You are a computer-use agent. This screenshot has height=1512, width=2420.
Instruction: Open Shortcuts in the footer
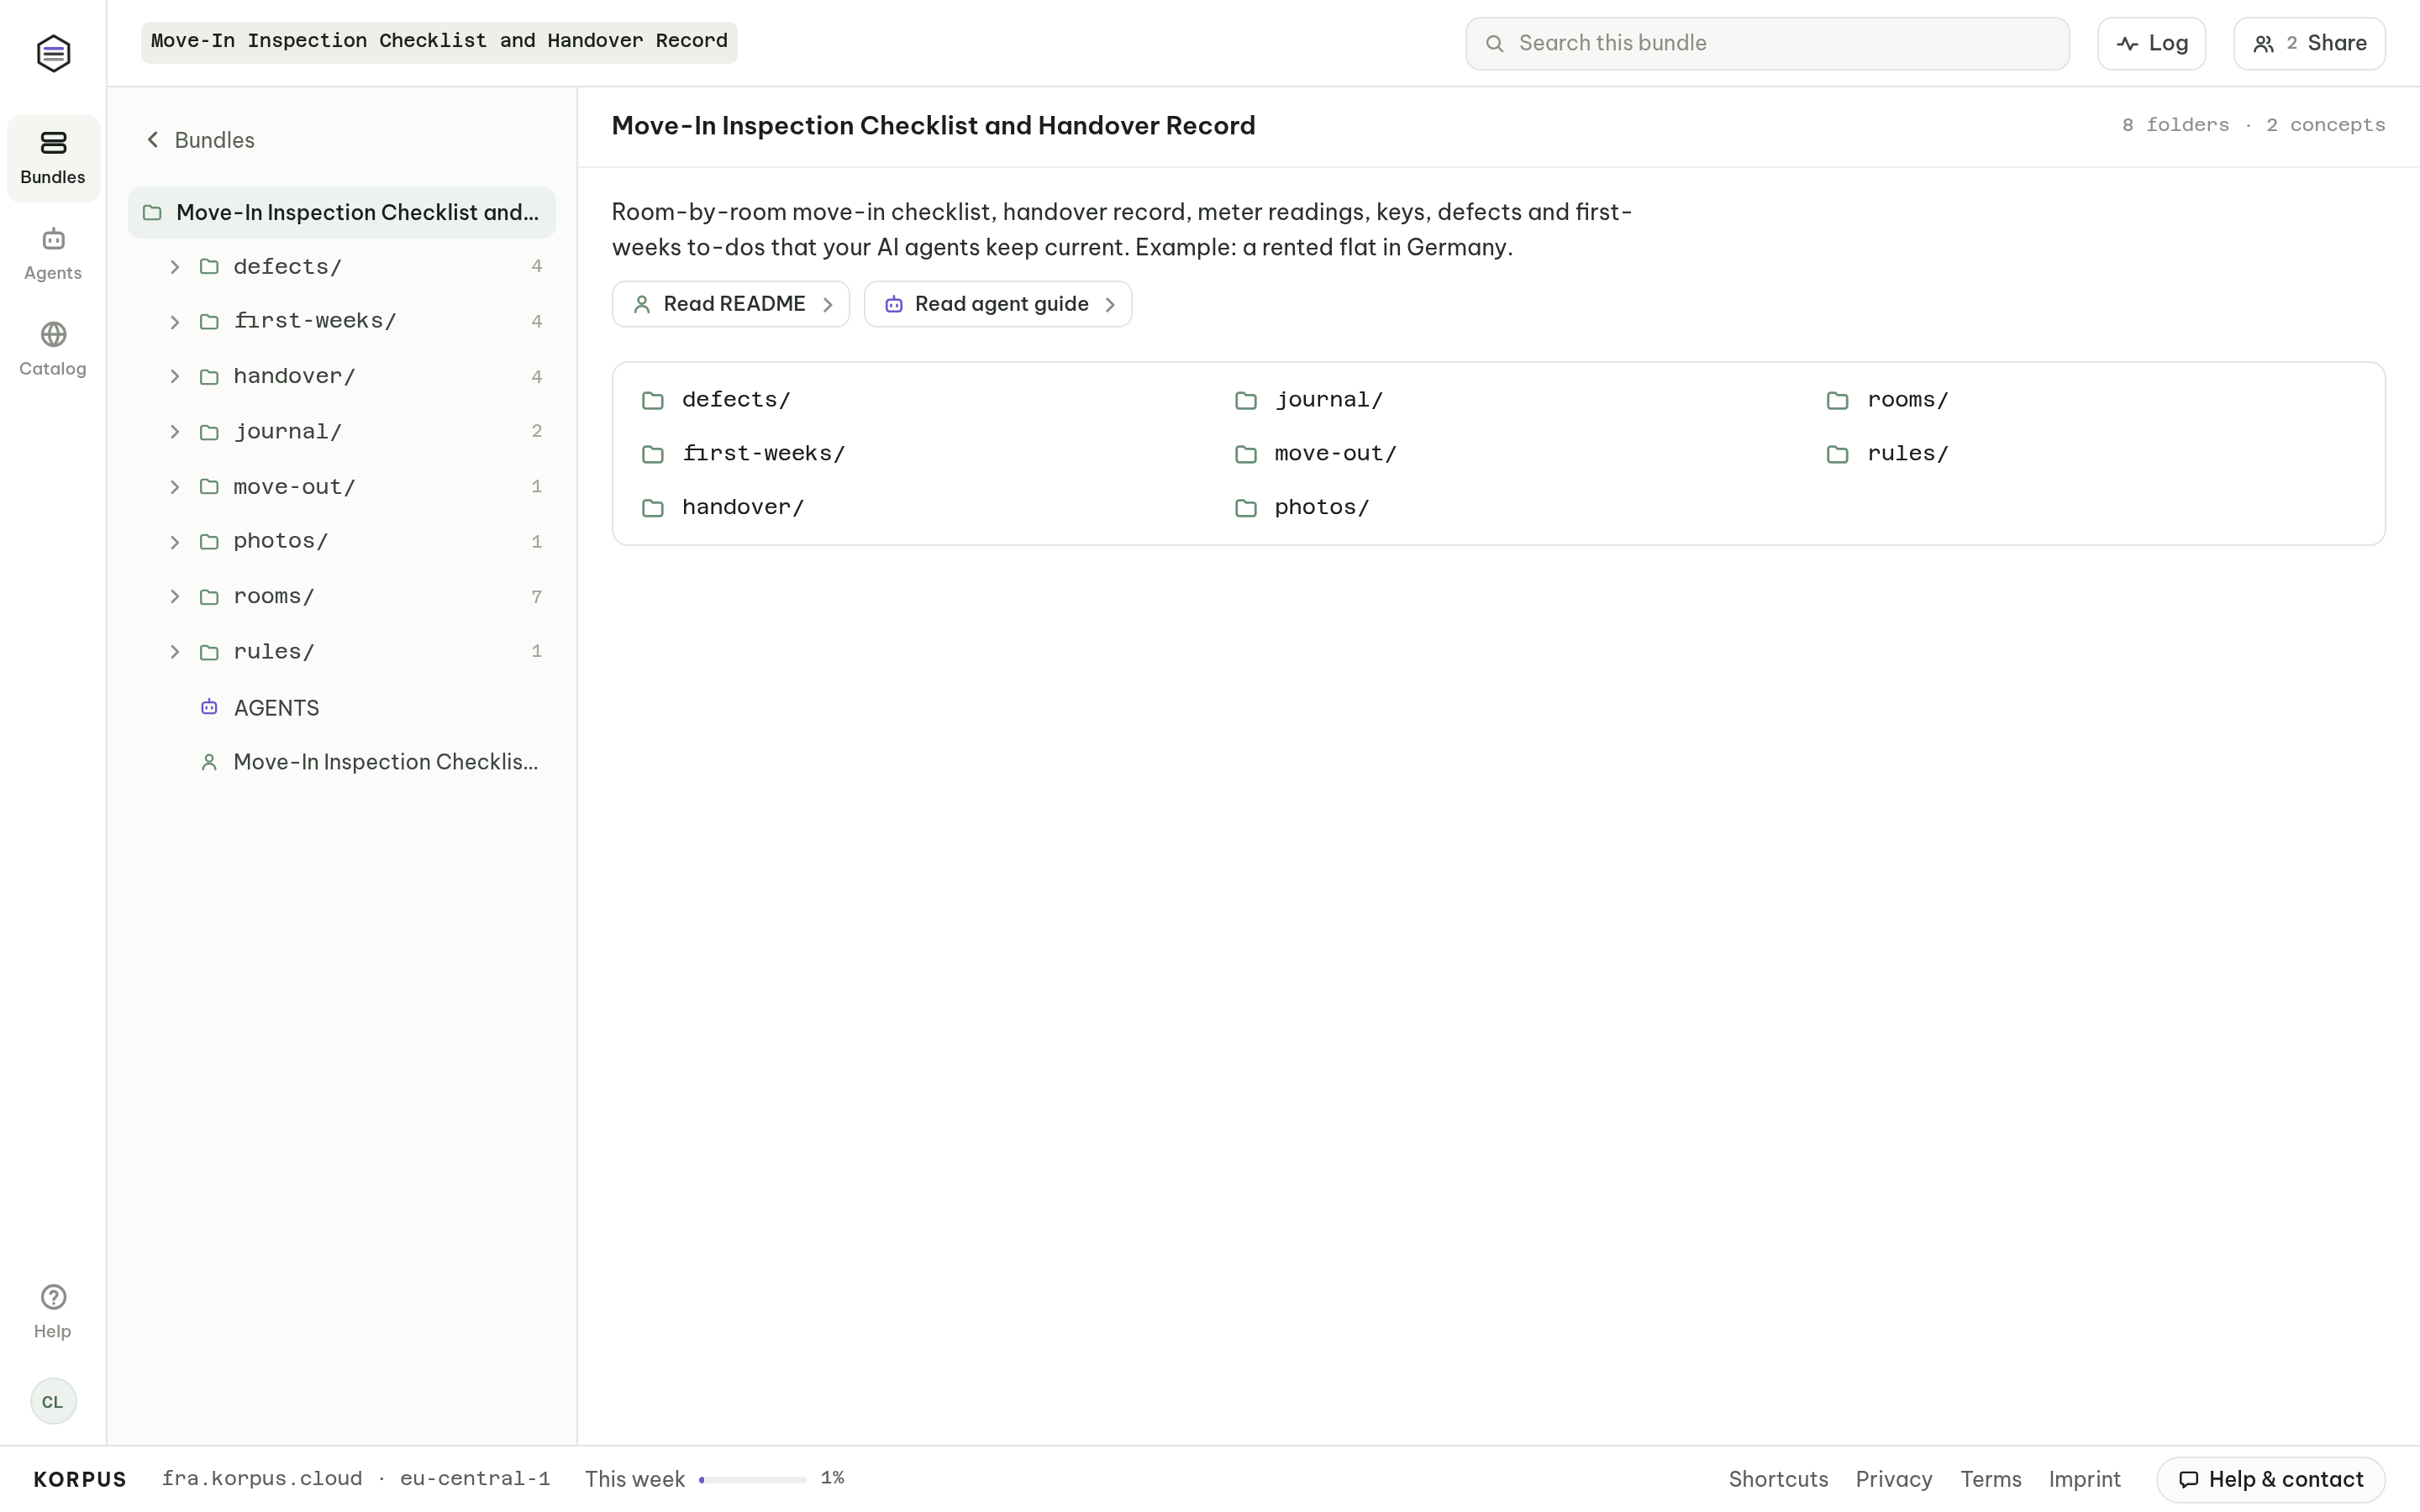pyautogui.click(x=1778, y=1479)
